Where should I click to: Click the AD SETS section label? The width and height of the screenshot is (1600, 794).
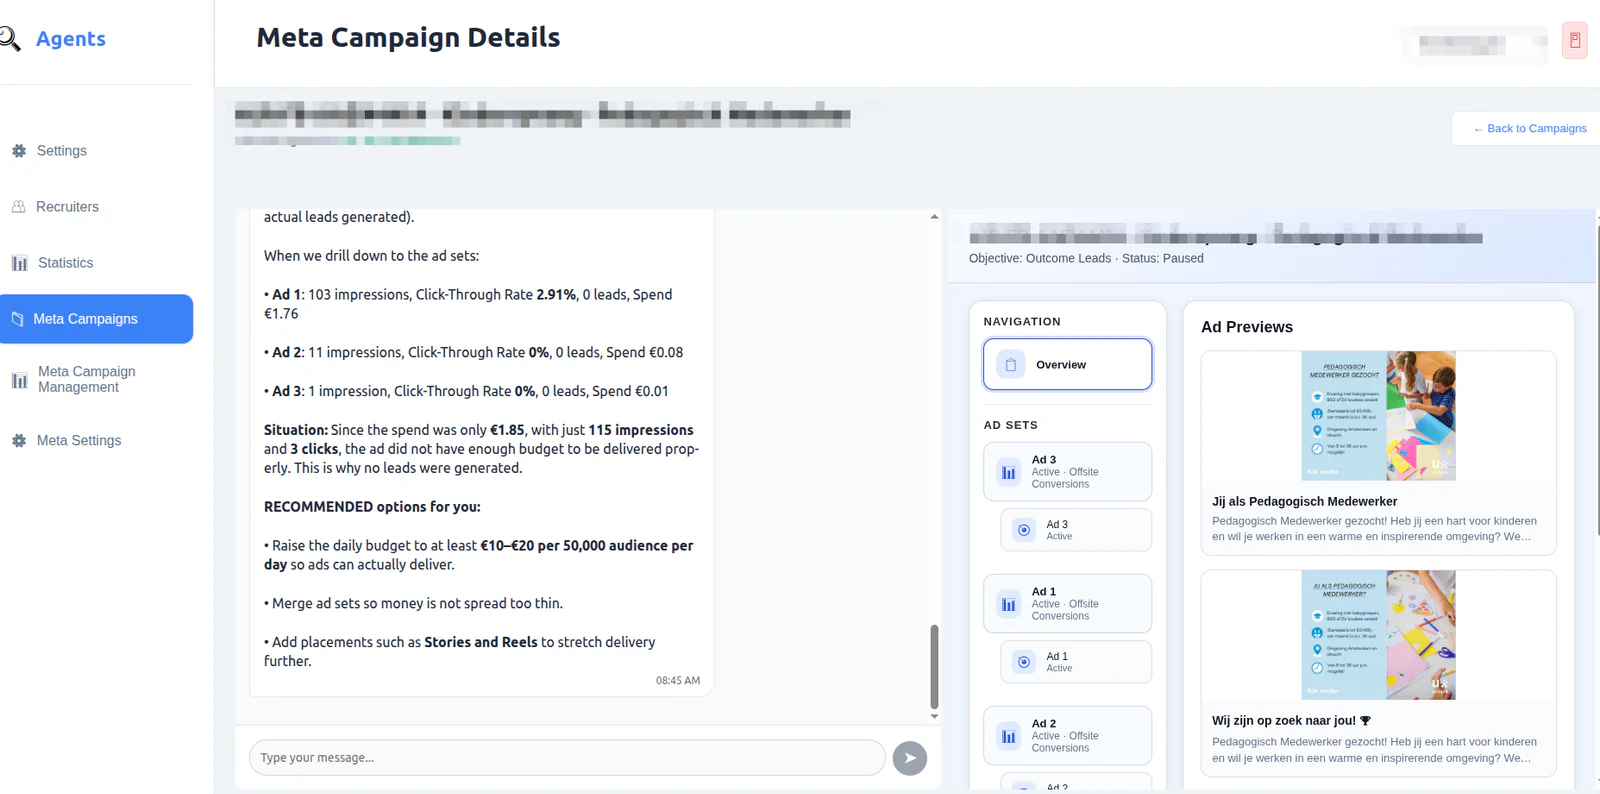1010,425
